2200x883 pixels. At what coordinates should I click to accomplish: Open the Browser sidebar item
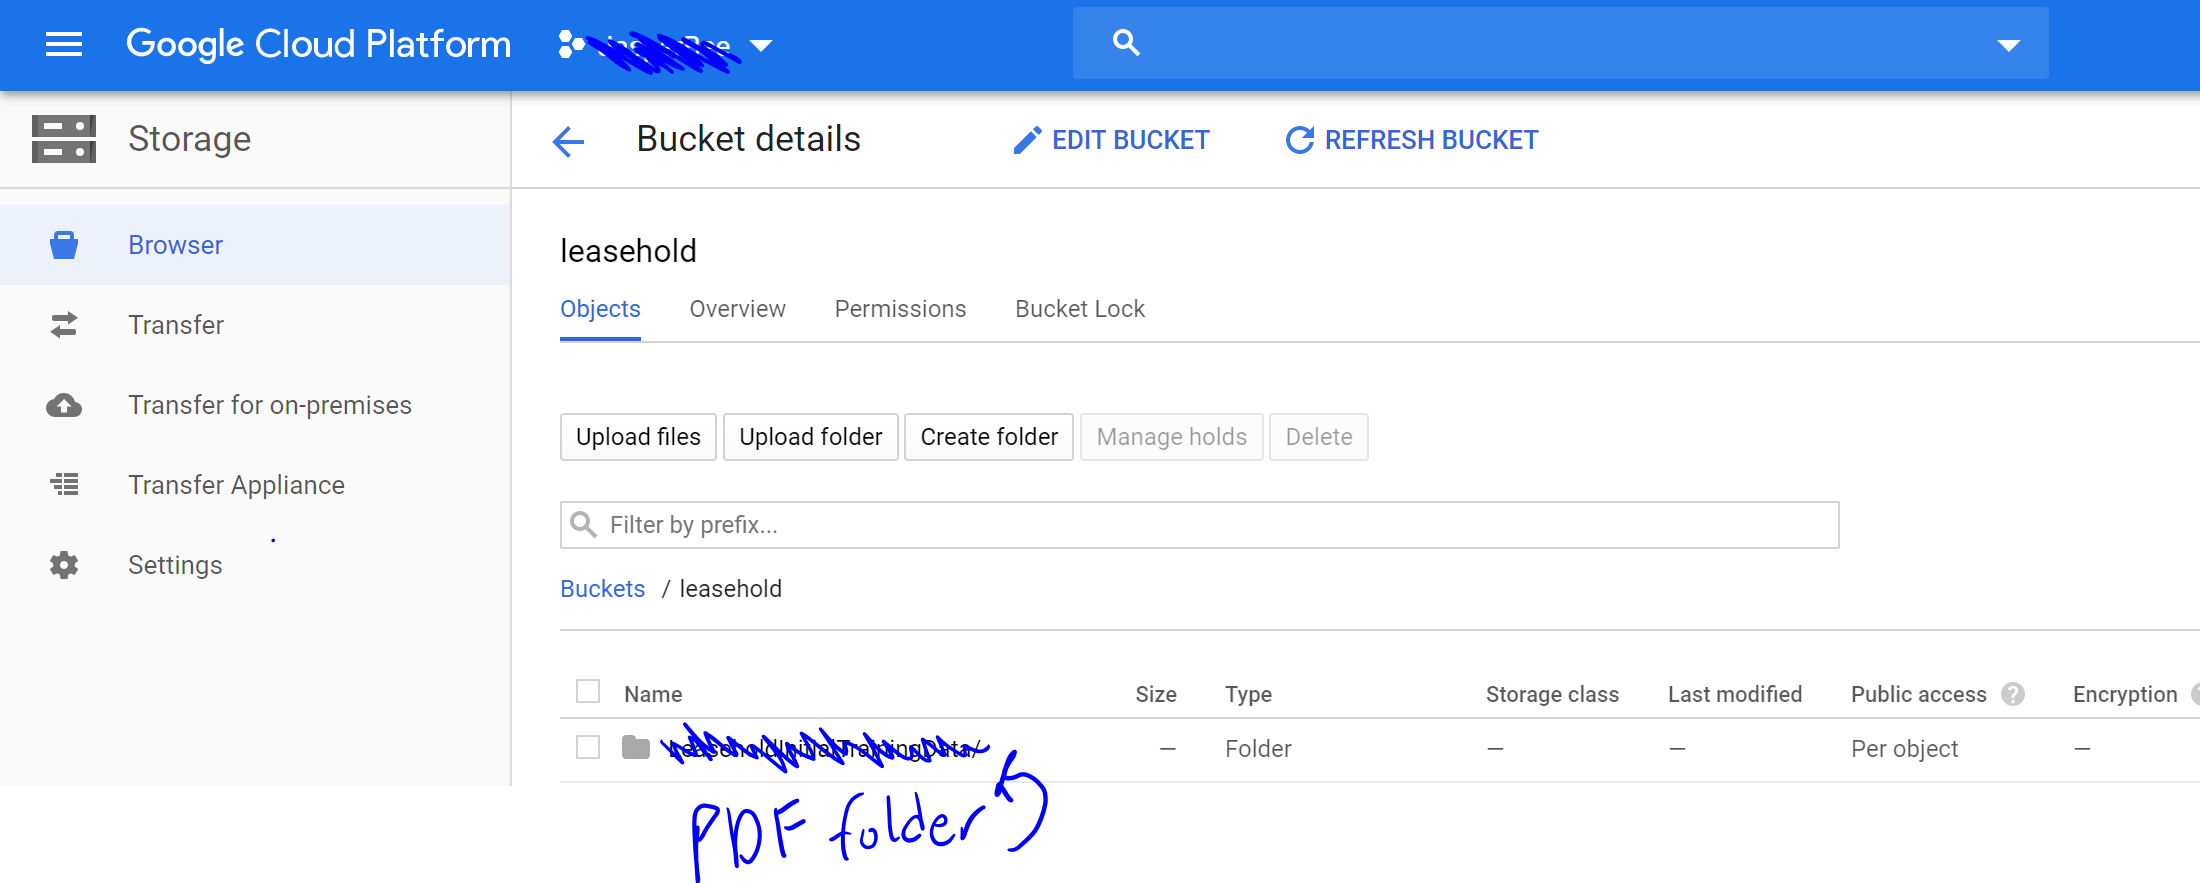click(255, 245)
